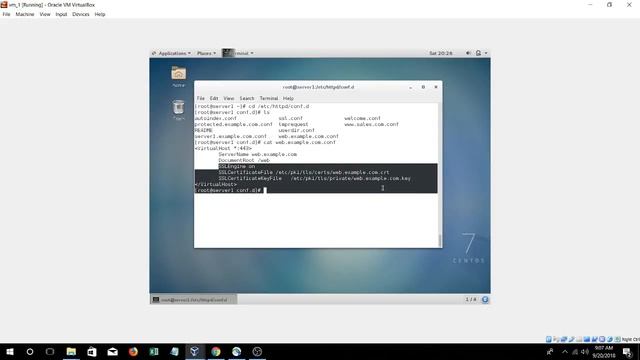This screenshot has width=640, height=360.
Task: Click 'protected.example.com.conf' in ls output
Action: [233, 124]
